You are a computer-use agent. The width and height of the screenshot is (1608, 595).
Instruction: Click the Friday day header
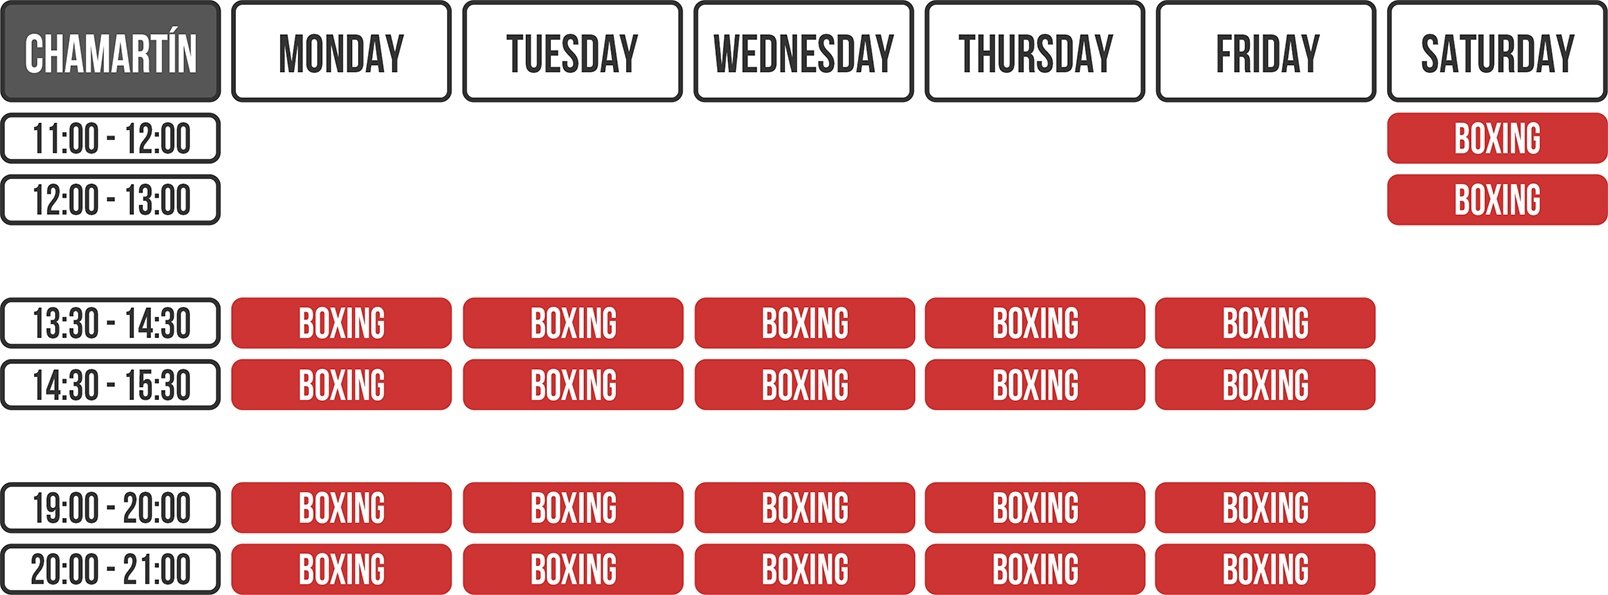click(x=1266, y=52)
